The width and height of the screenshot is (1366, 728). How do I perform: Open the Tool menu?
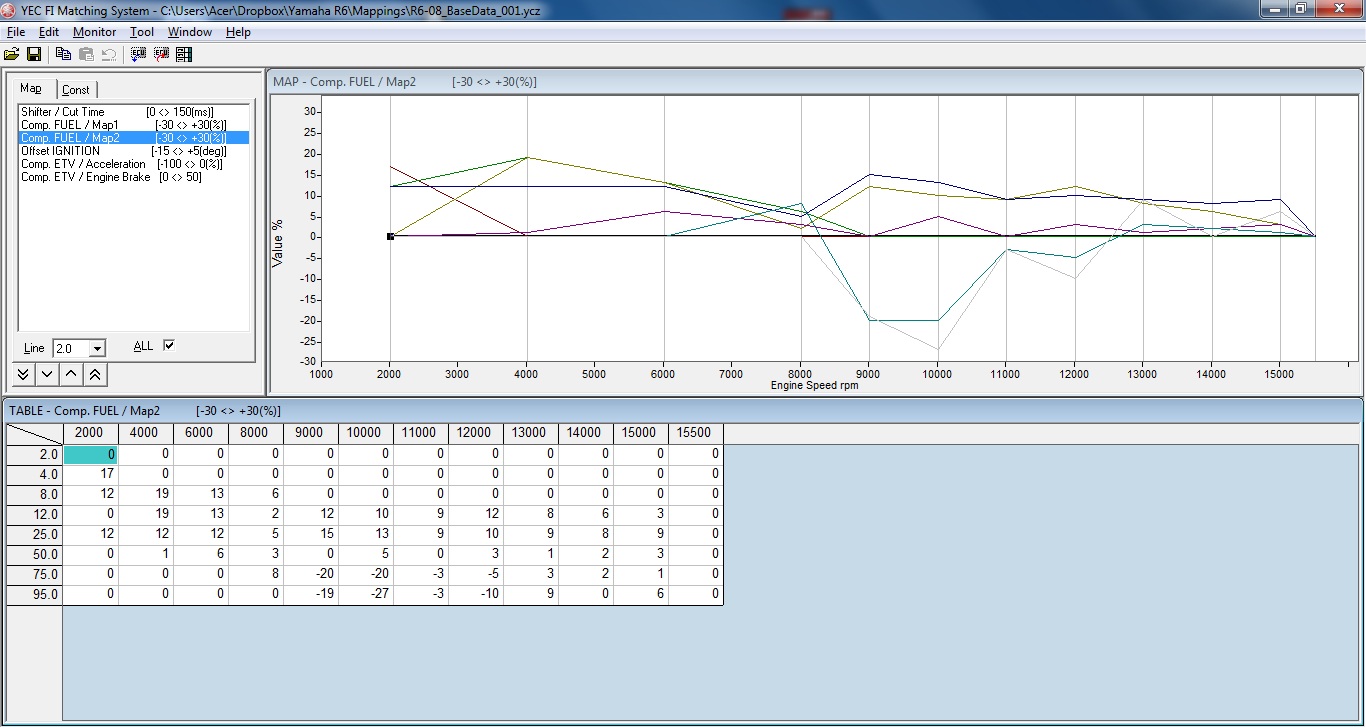pyautogui.click(x=142, y=32)
